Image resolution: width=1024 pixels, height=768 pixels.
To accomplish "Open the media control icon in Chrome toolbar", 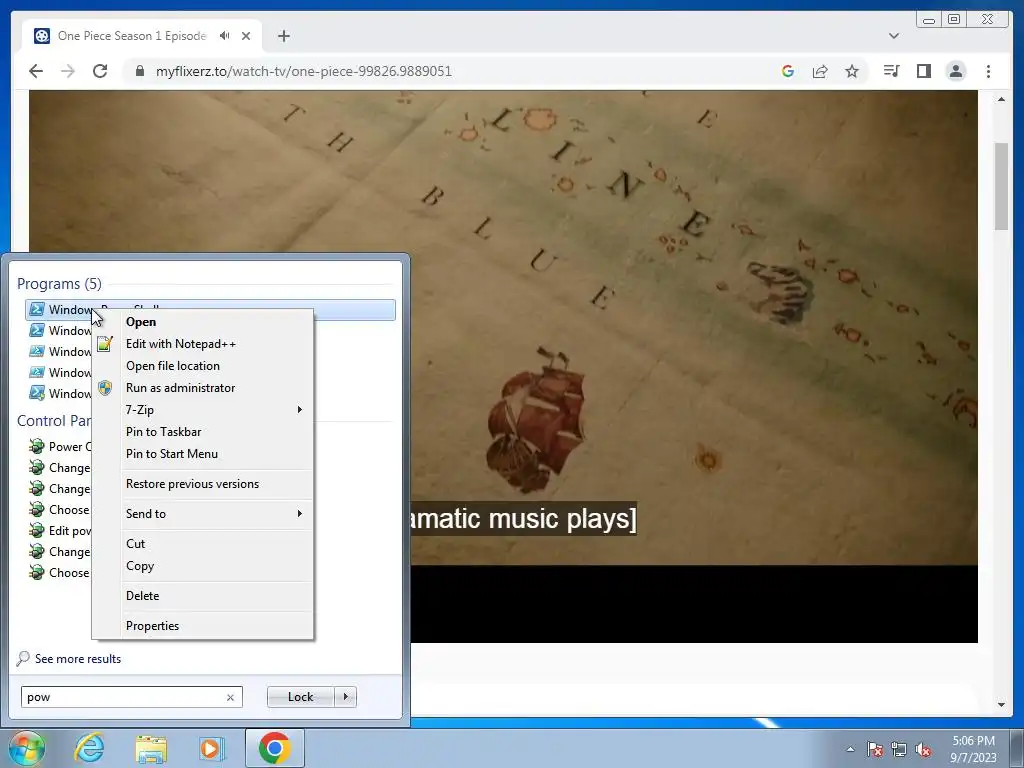I will click(891, 71).
